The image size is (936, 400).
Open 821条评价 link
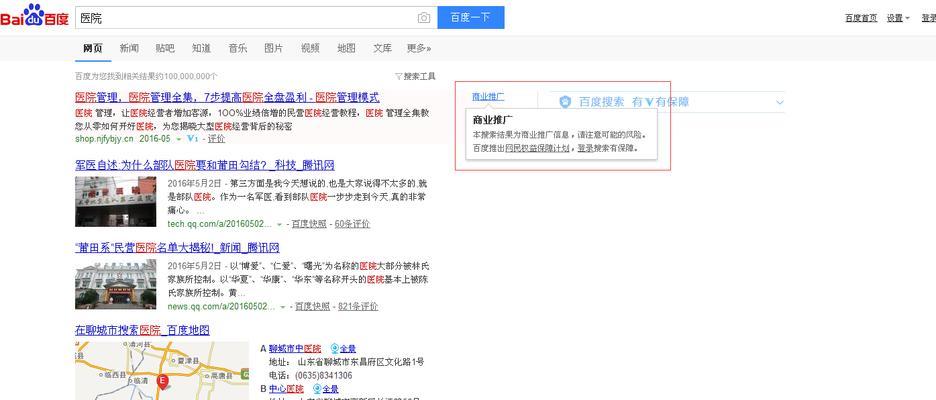click(x=358, y=306)
